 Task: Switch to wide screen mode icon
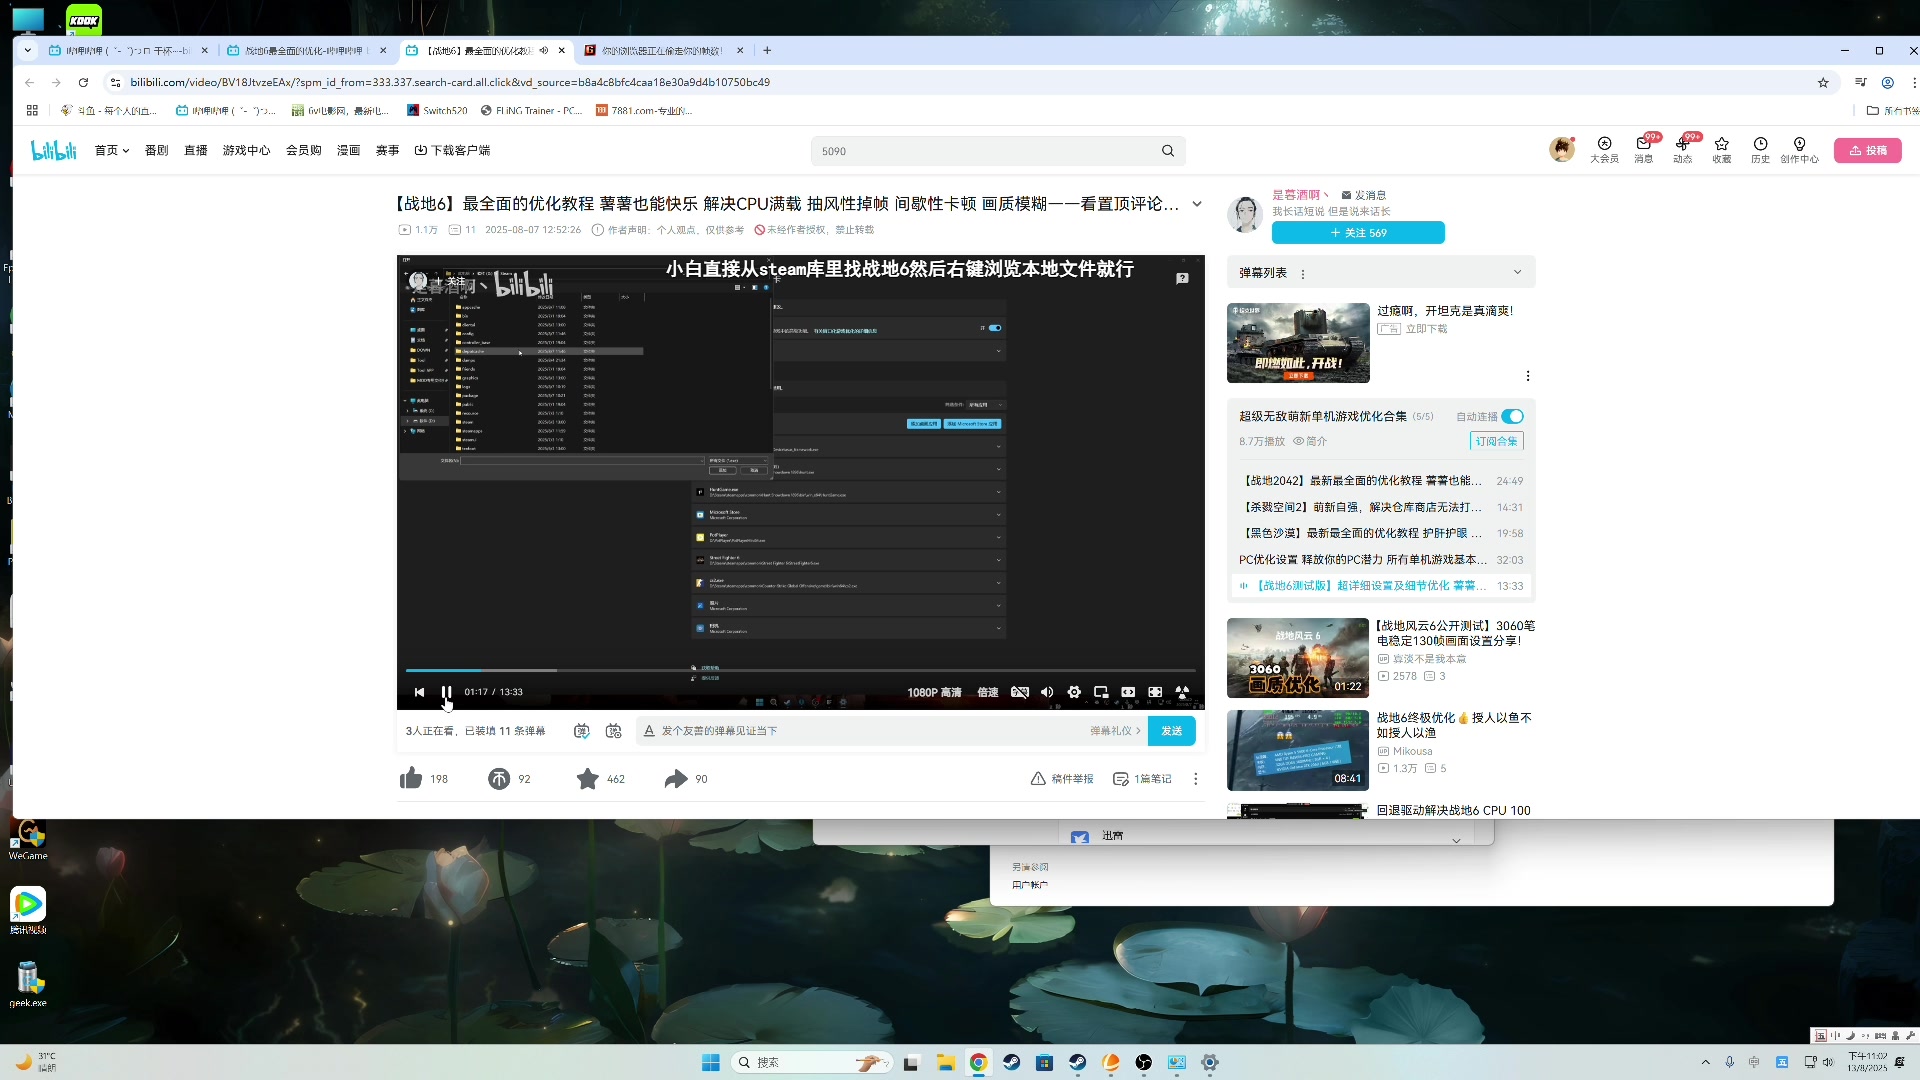click(1128, 692)
